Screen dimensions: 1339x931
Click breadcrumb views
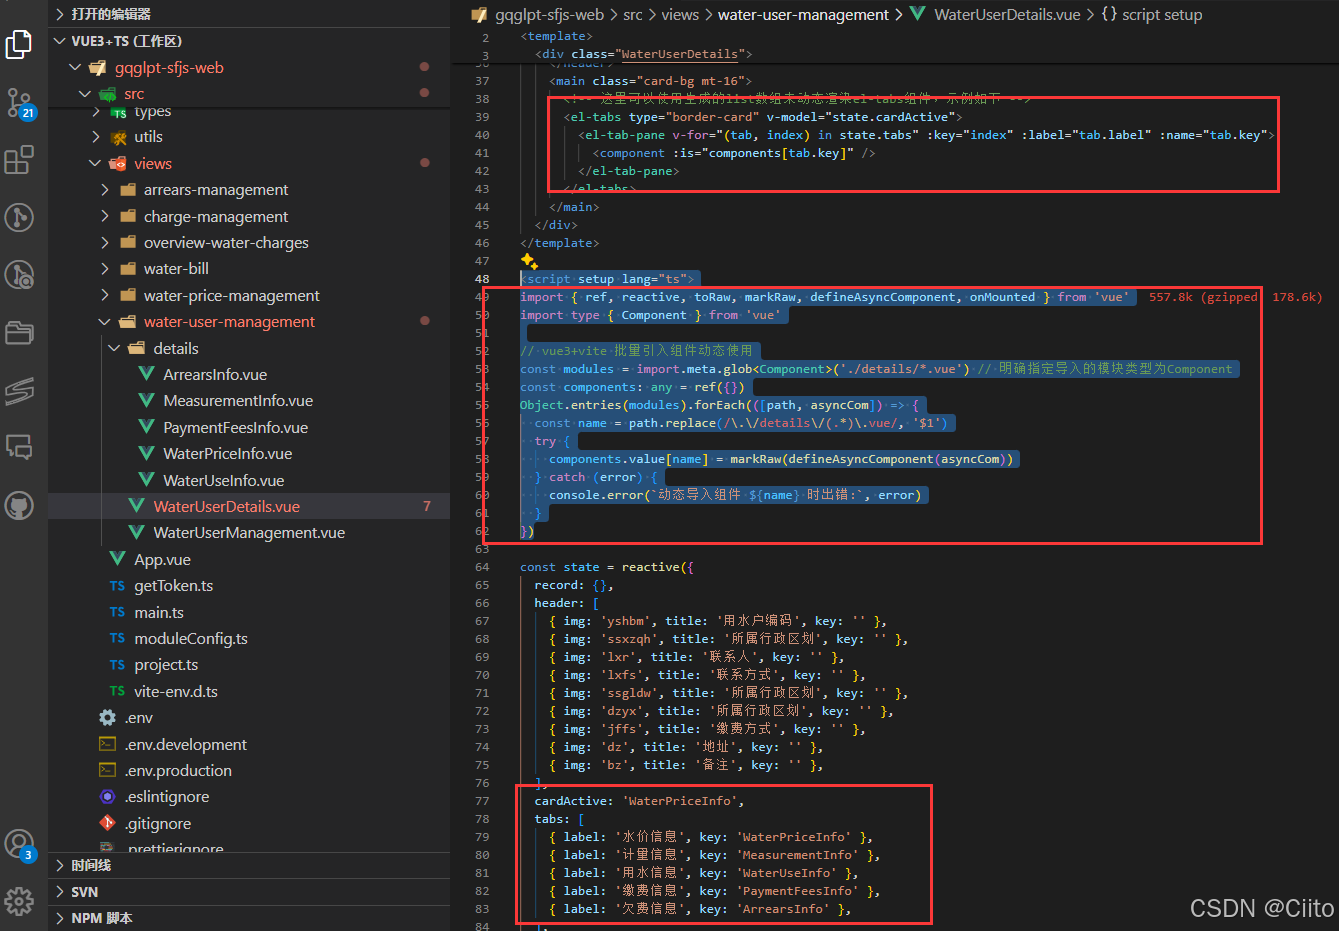(x=680, y=14)
